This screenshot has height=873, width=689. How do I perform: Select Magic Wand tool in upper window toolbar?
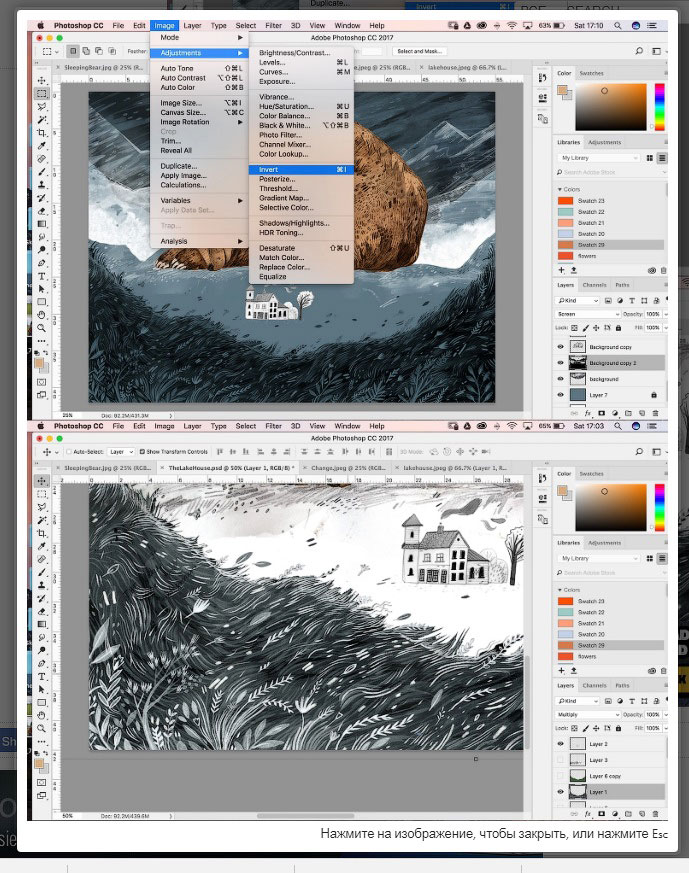pyautogui.click(x=42, y=120)
